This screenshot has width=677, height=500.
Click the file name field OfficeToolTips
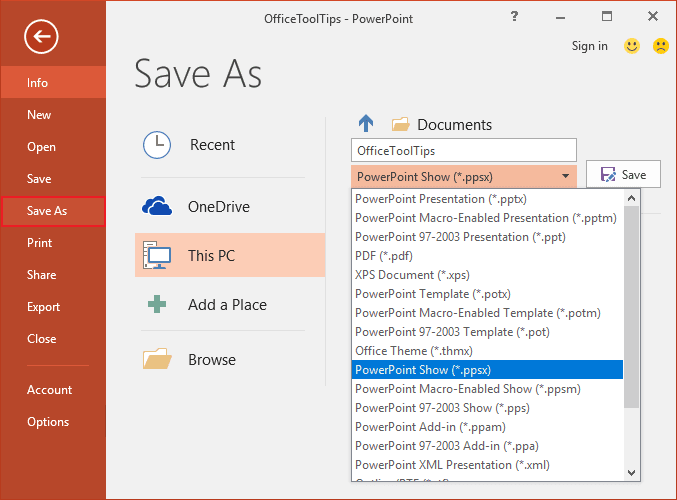464,150
